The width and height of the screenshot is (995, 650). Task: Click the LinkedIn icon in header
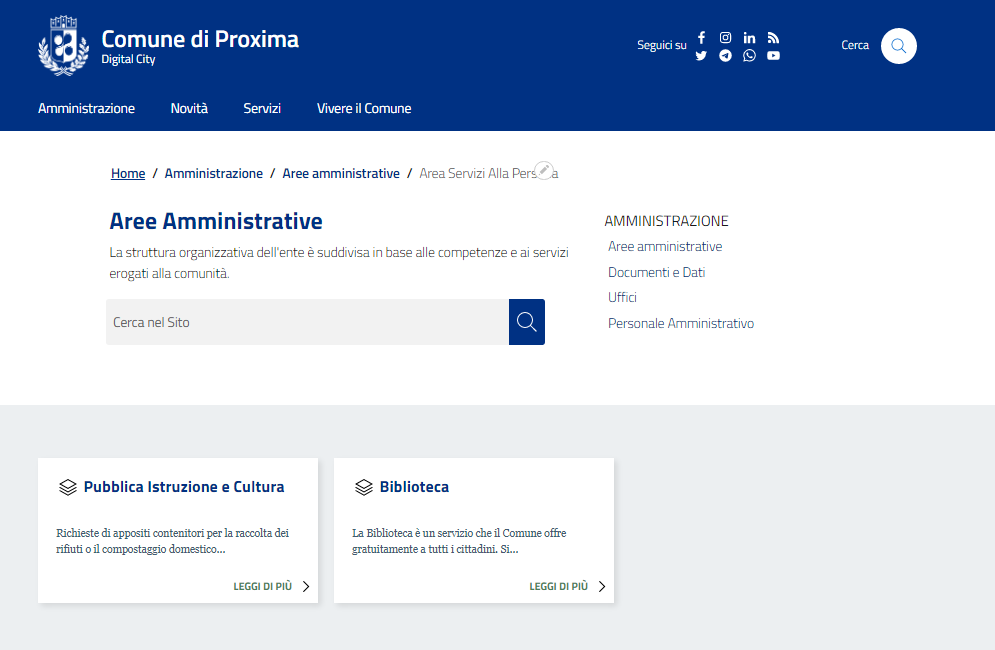click(749, 38)
